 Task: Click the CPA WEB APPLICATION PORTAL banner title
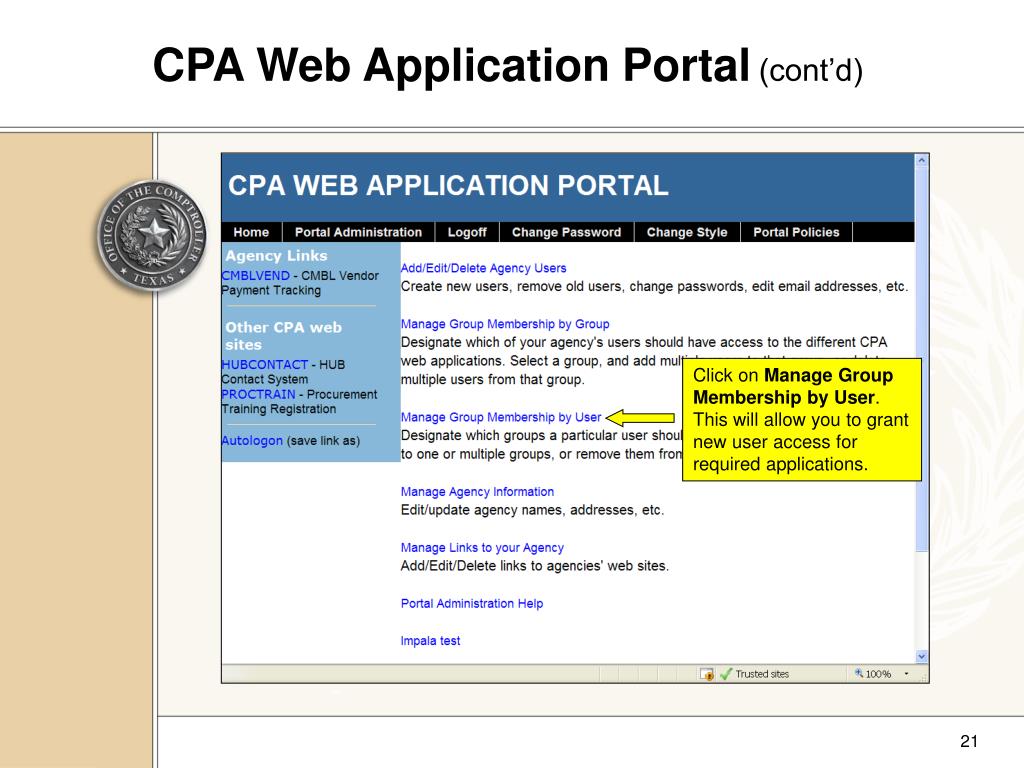pyautogui.click(x=448, y=185)
